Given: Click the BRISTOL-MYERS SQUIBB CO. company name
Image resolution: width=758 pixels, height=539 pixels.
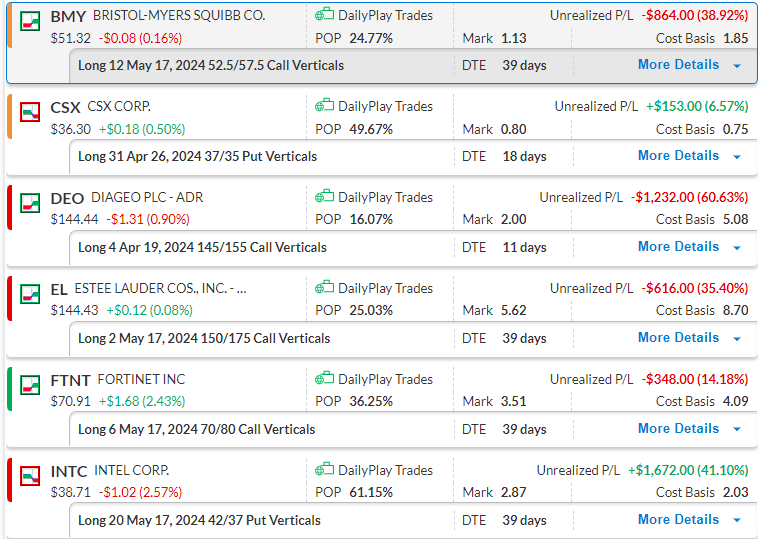Looking at the screenshot, I should pyautogui.click(x=179, y=15).
